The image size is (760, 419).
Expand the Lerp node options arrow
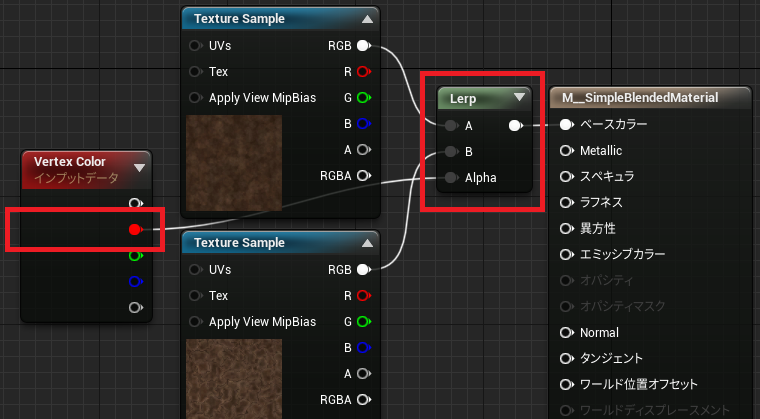(x=520, y=97)
